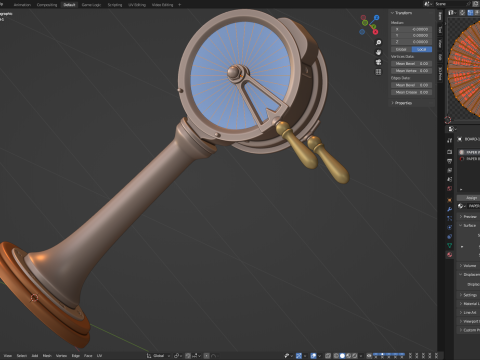480x360 pixels.
Task: Open the Global transform orientation dropdown
Action: coord(158,356)
